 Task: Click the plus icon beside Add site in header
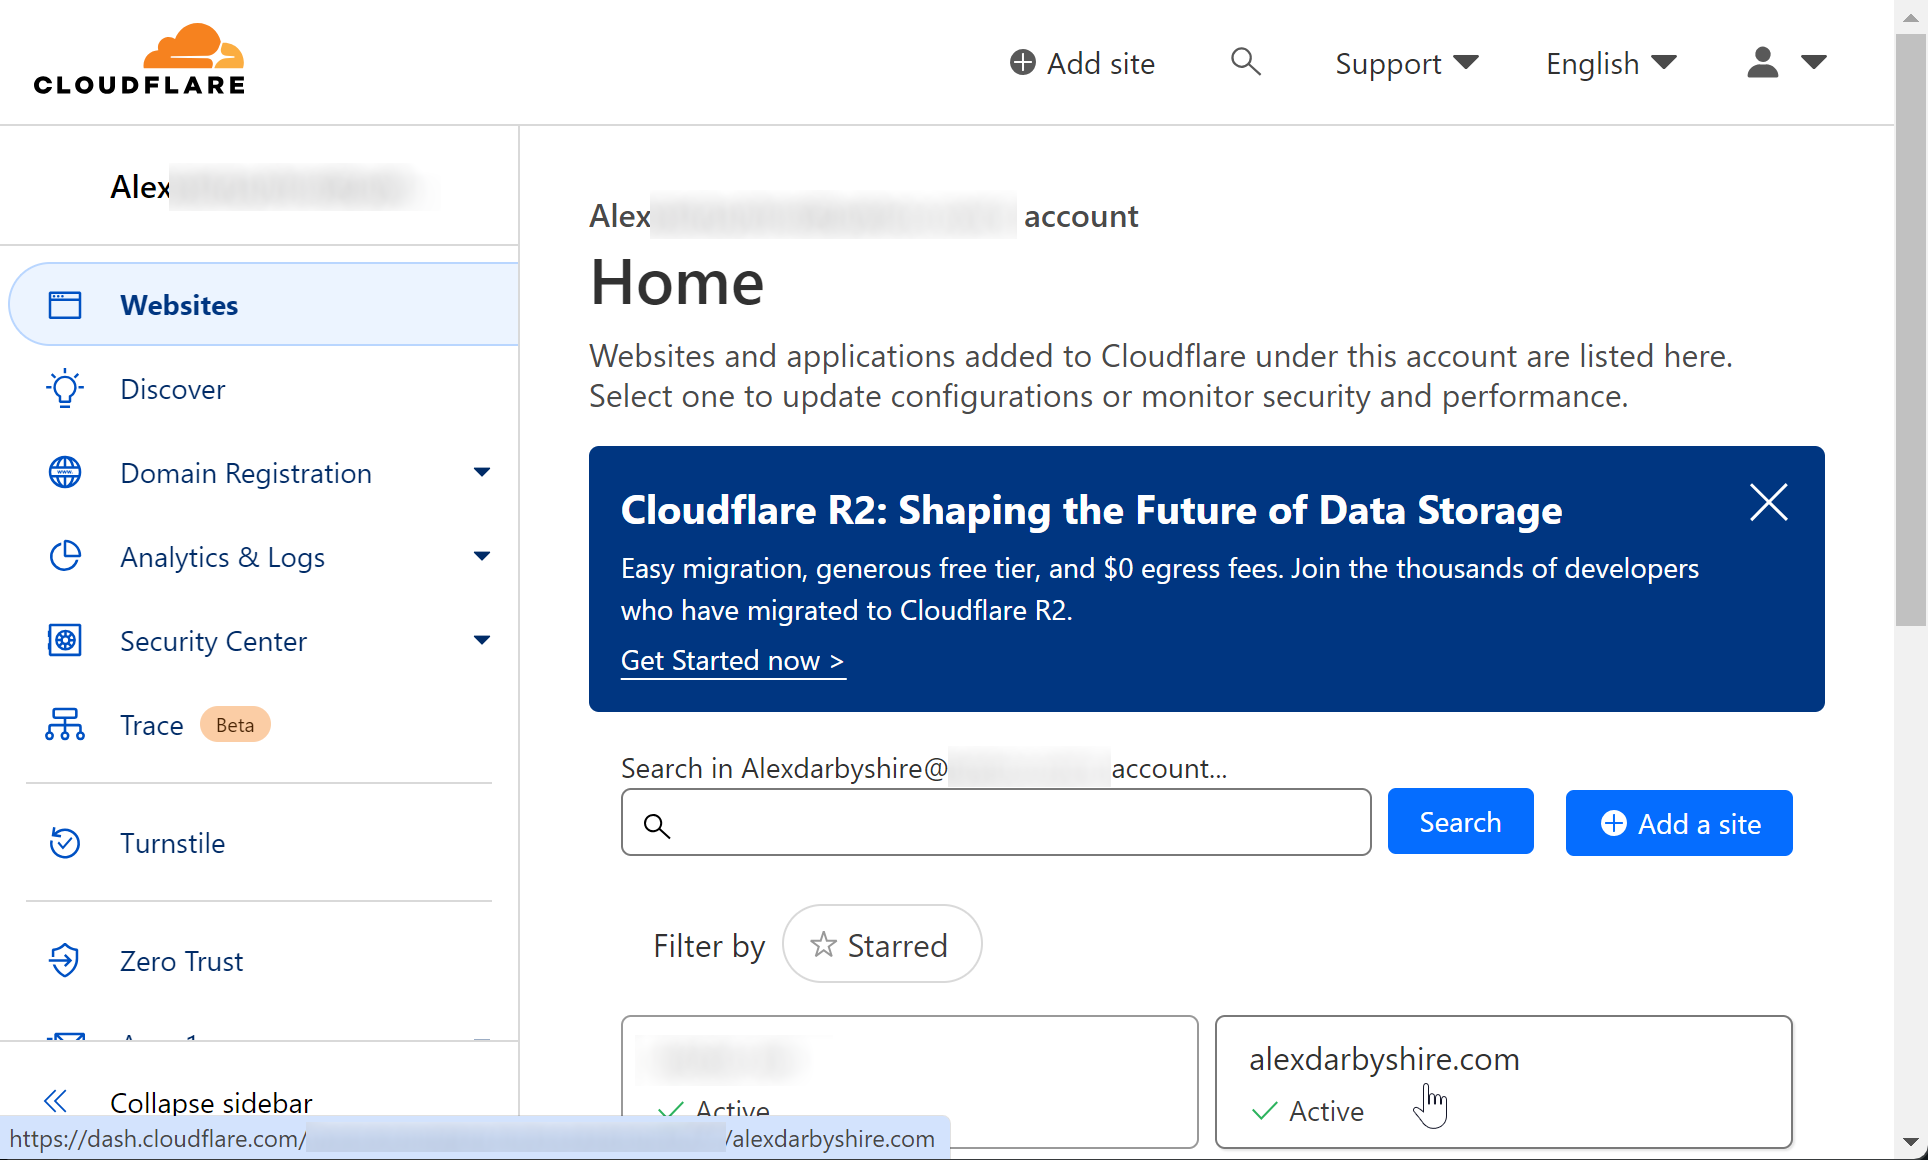(x=1022, y=62)
